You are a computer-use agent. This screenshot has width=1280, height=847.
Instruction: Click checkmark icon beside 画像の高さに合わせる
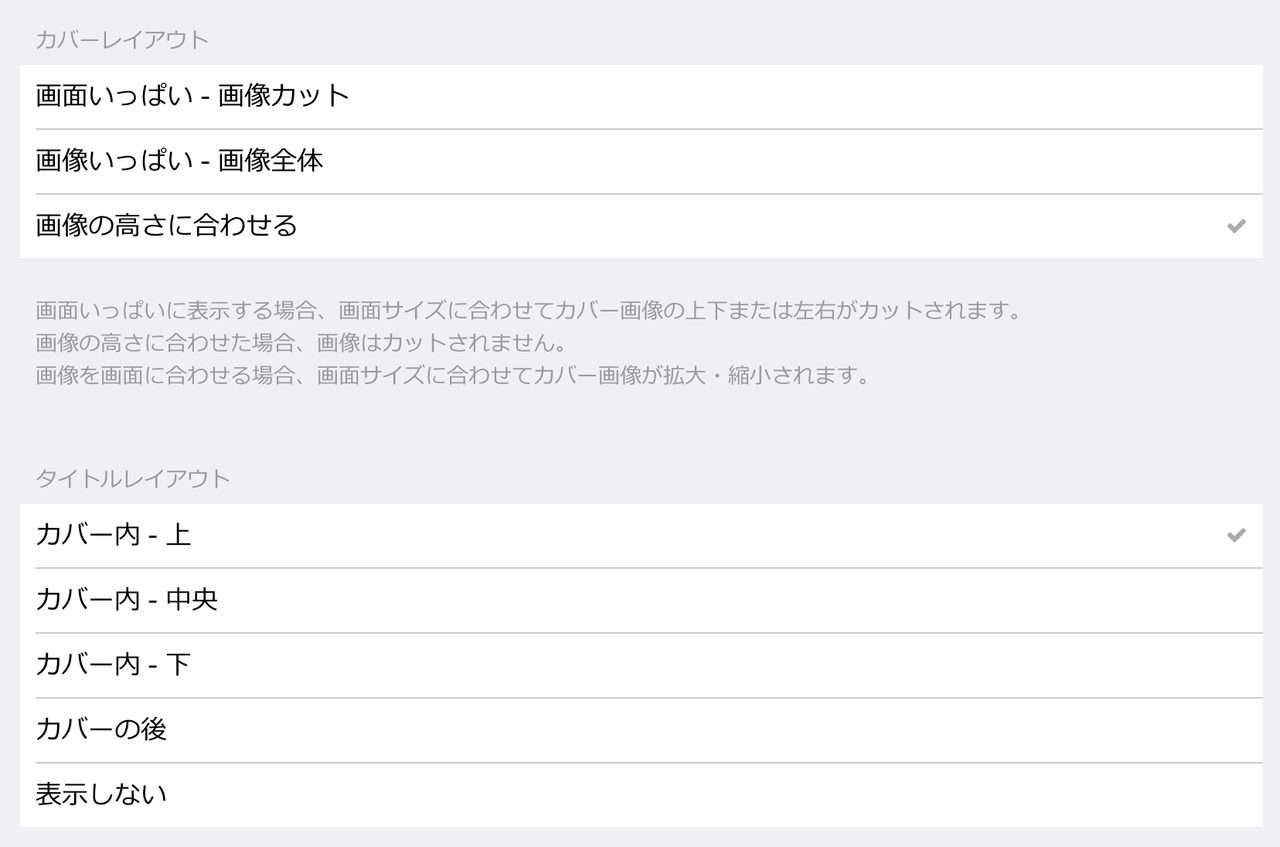click(x=1236, y=226)
